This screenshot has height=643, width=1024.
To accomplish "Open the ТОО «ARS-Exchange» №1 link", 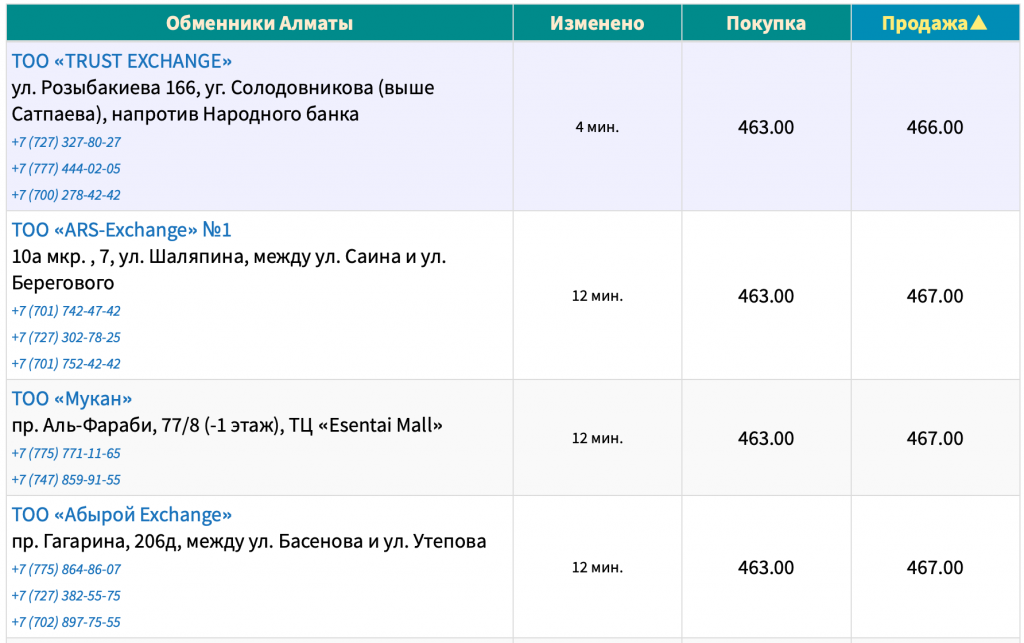I will [121, 230].
